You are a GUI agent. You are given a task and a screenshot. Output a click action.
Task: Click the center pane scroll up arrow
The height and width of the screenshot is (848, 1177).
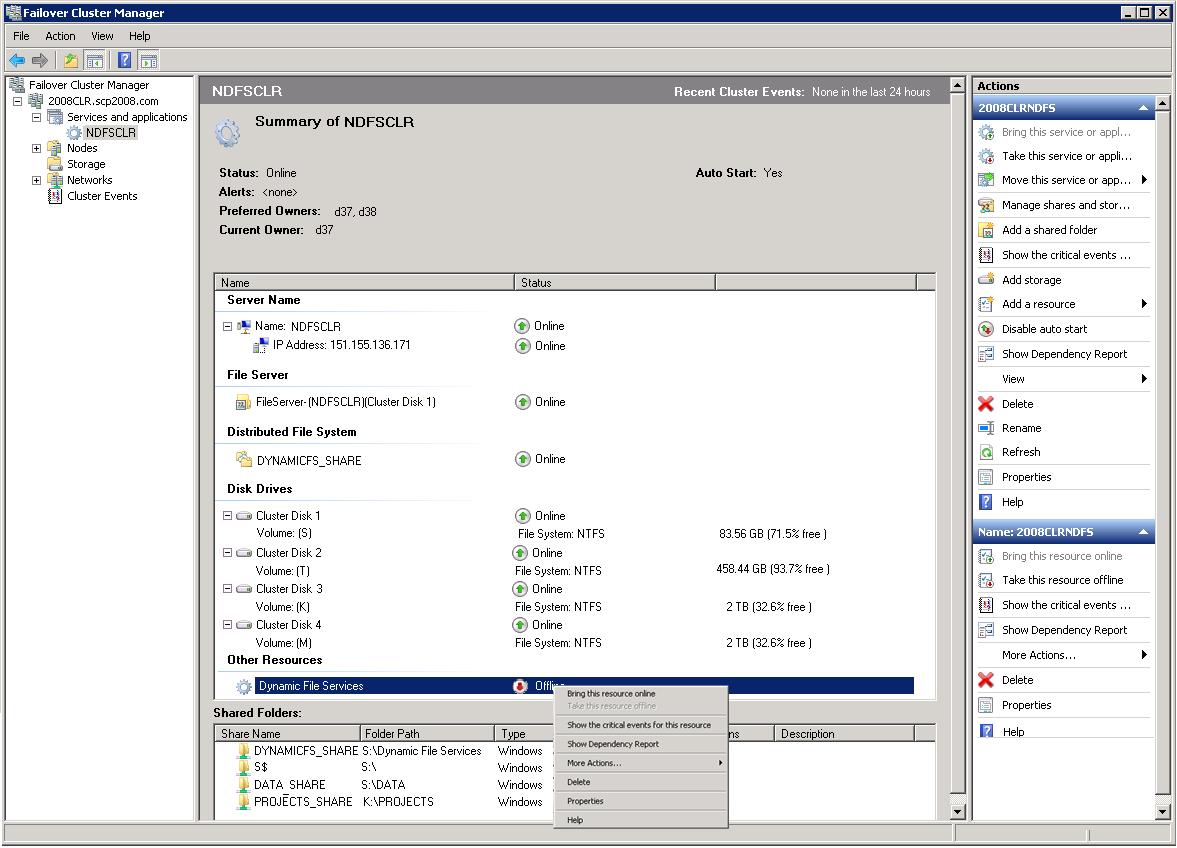coord(957,85)
